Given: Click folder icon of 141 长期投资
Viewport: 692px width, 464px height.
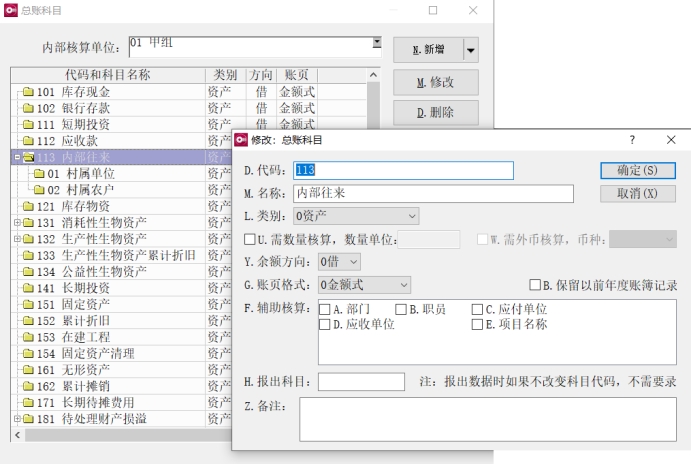Looking at the screenshot, I should pyautogui.click(x=28, y=288).
